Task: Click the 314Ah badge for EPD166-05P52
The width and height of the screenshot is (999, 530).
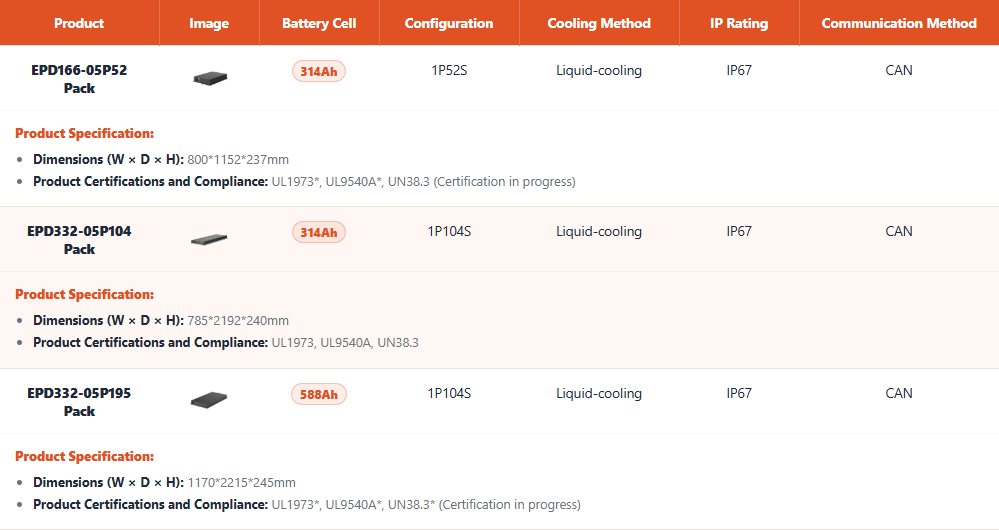Action: (319, 71)
